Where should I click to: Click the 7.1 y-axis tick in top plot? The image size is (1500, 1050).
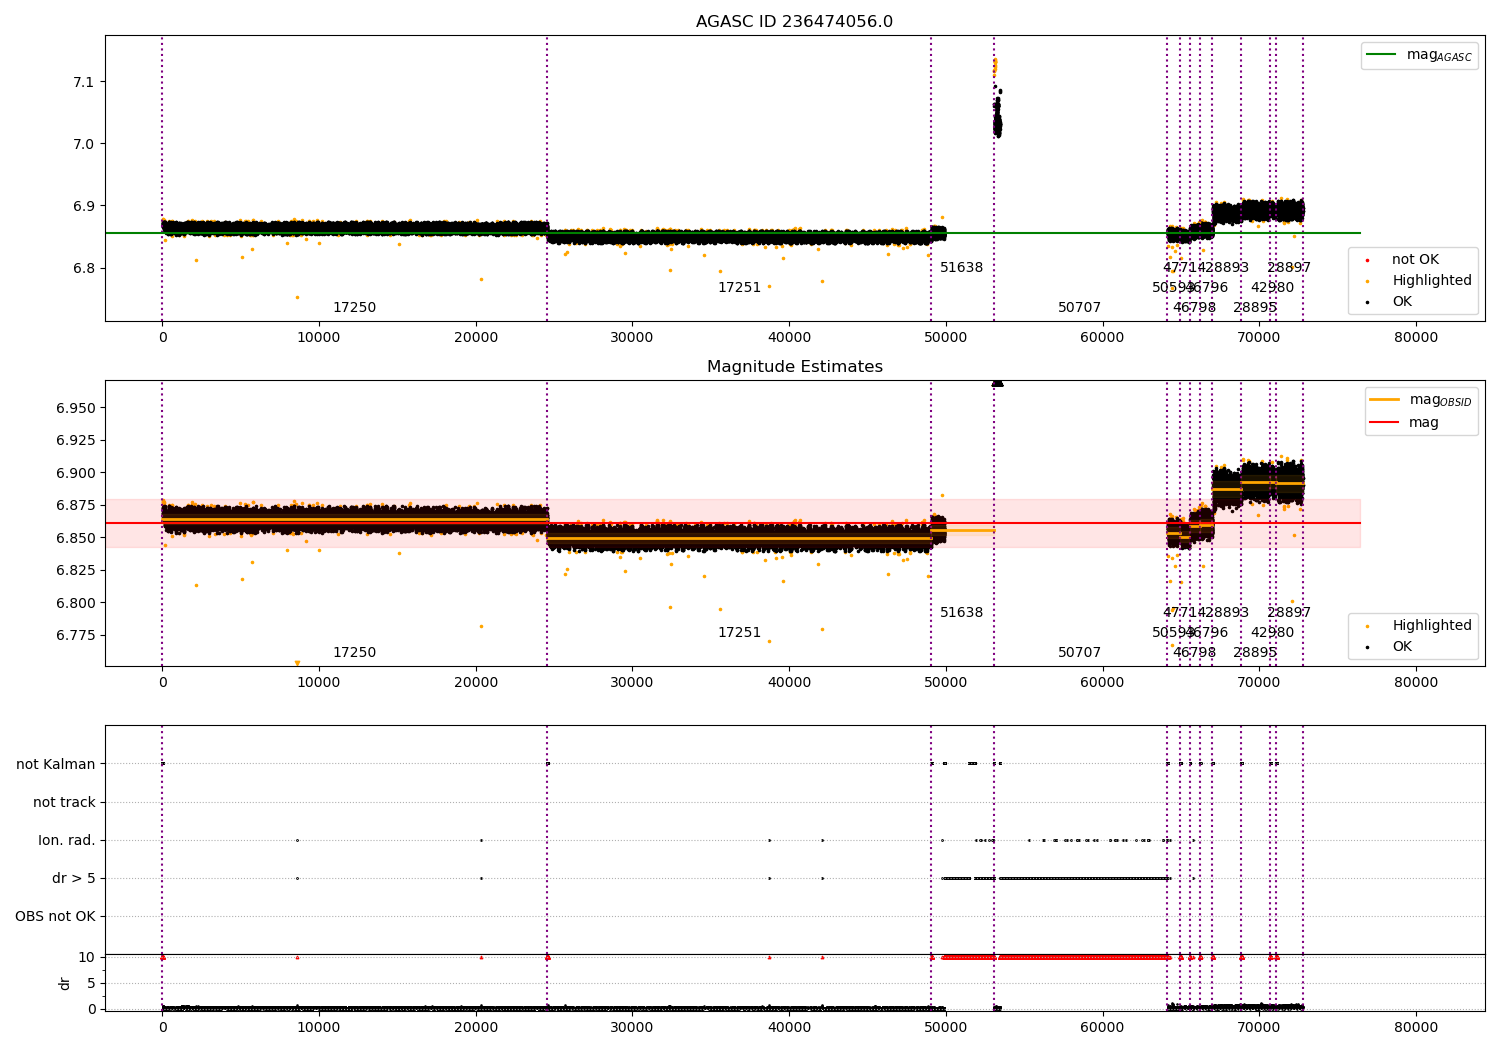tap(84, 82)
